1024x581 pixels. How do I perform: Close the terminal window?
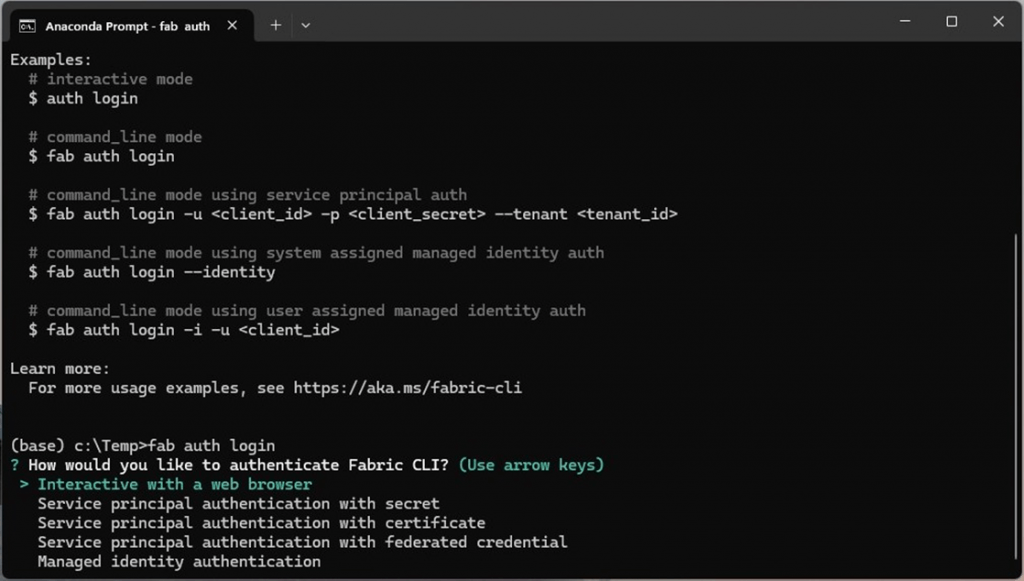pos(998,22)
